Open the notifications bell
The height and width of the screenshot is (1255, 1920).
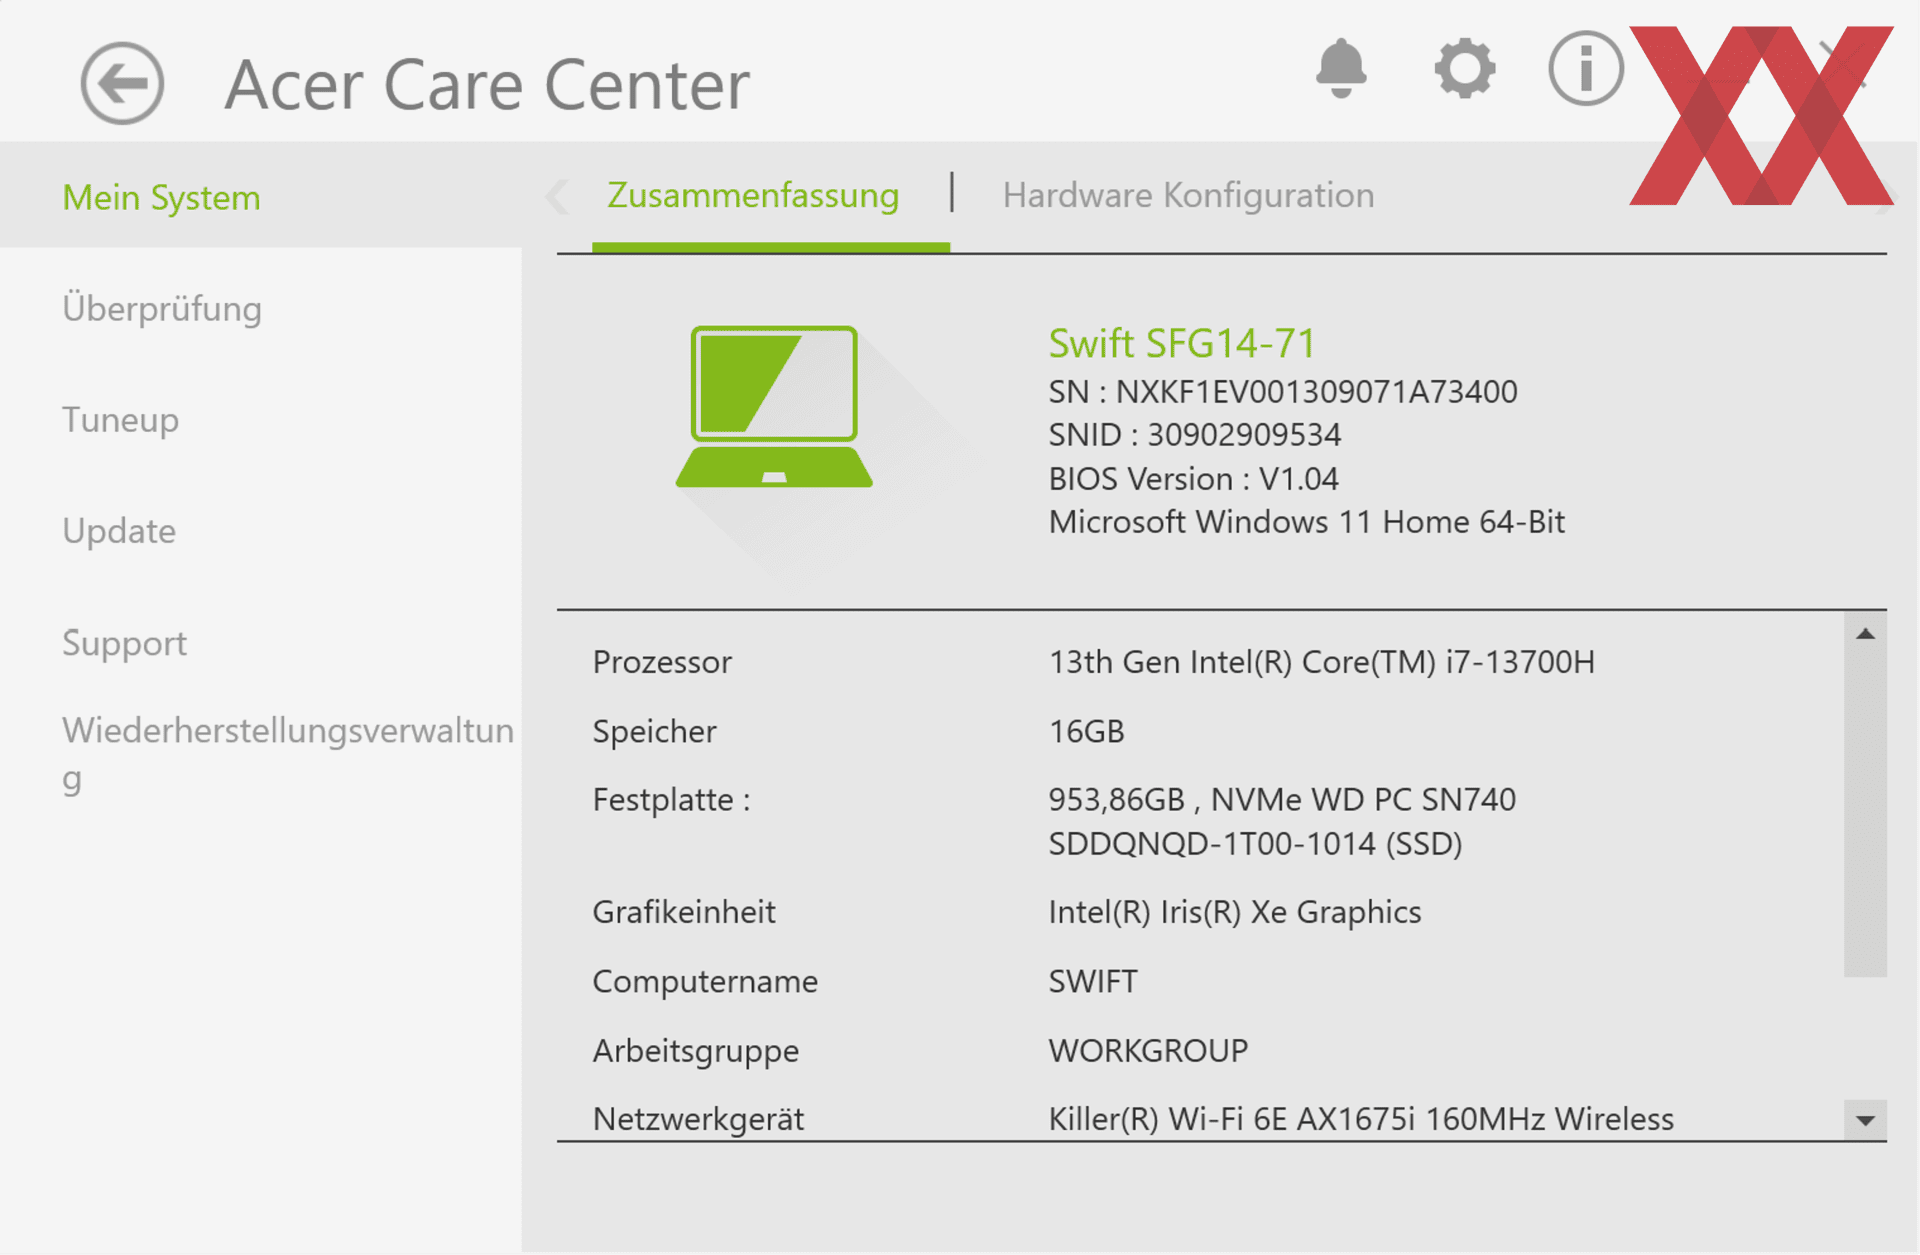(1341, 69)
